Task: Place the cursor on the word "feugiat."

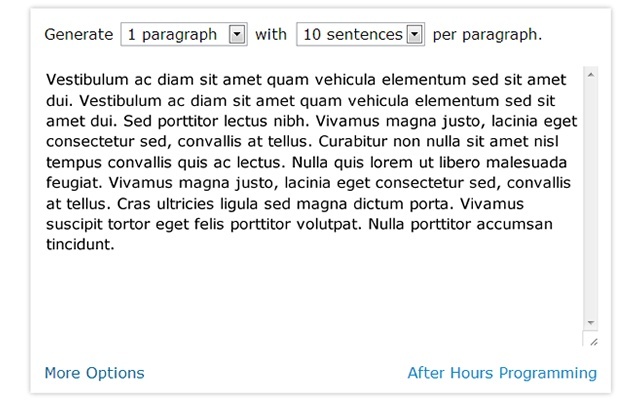Action: pyautogui.click(x=74, y=183)
